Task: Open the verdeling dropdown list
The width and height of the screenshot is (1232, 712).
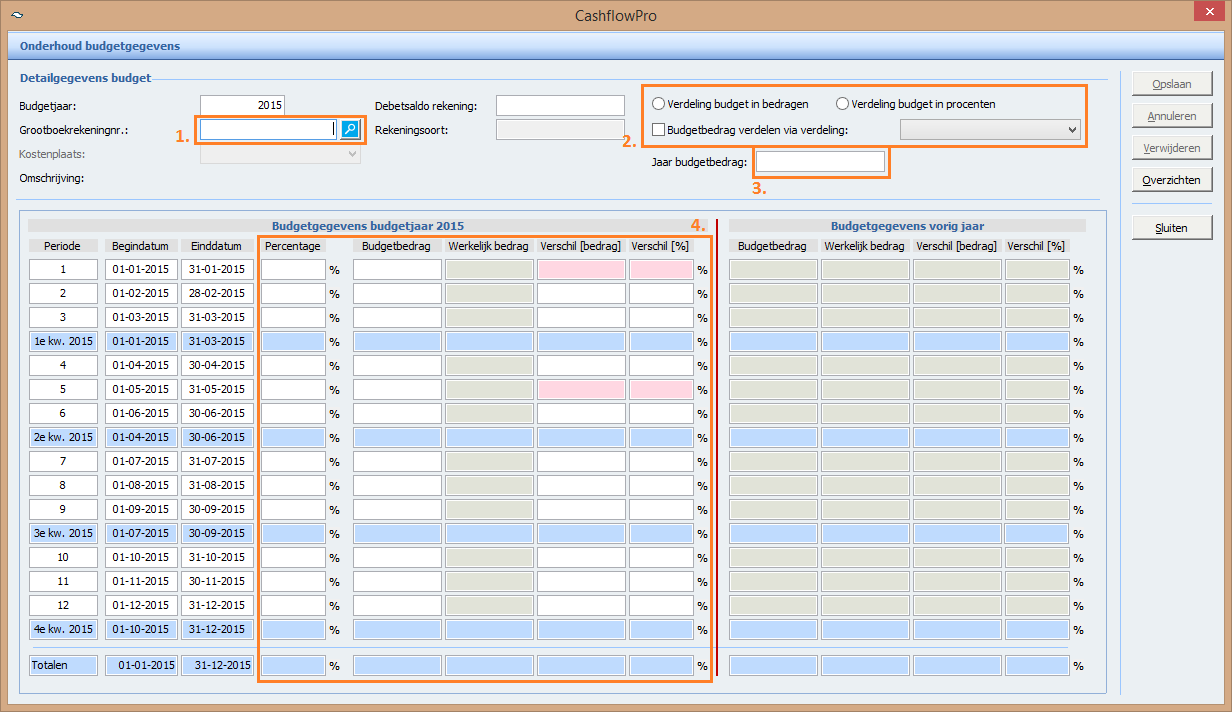Action: 990,129
